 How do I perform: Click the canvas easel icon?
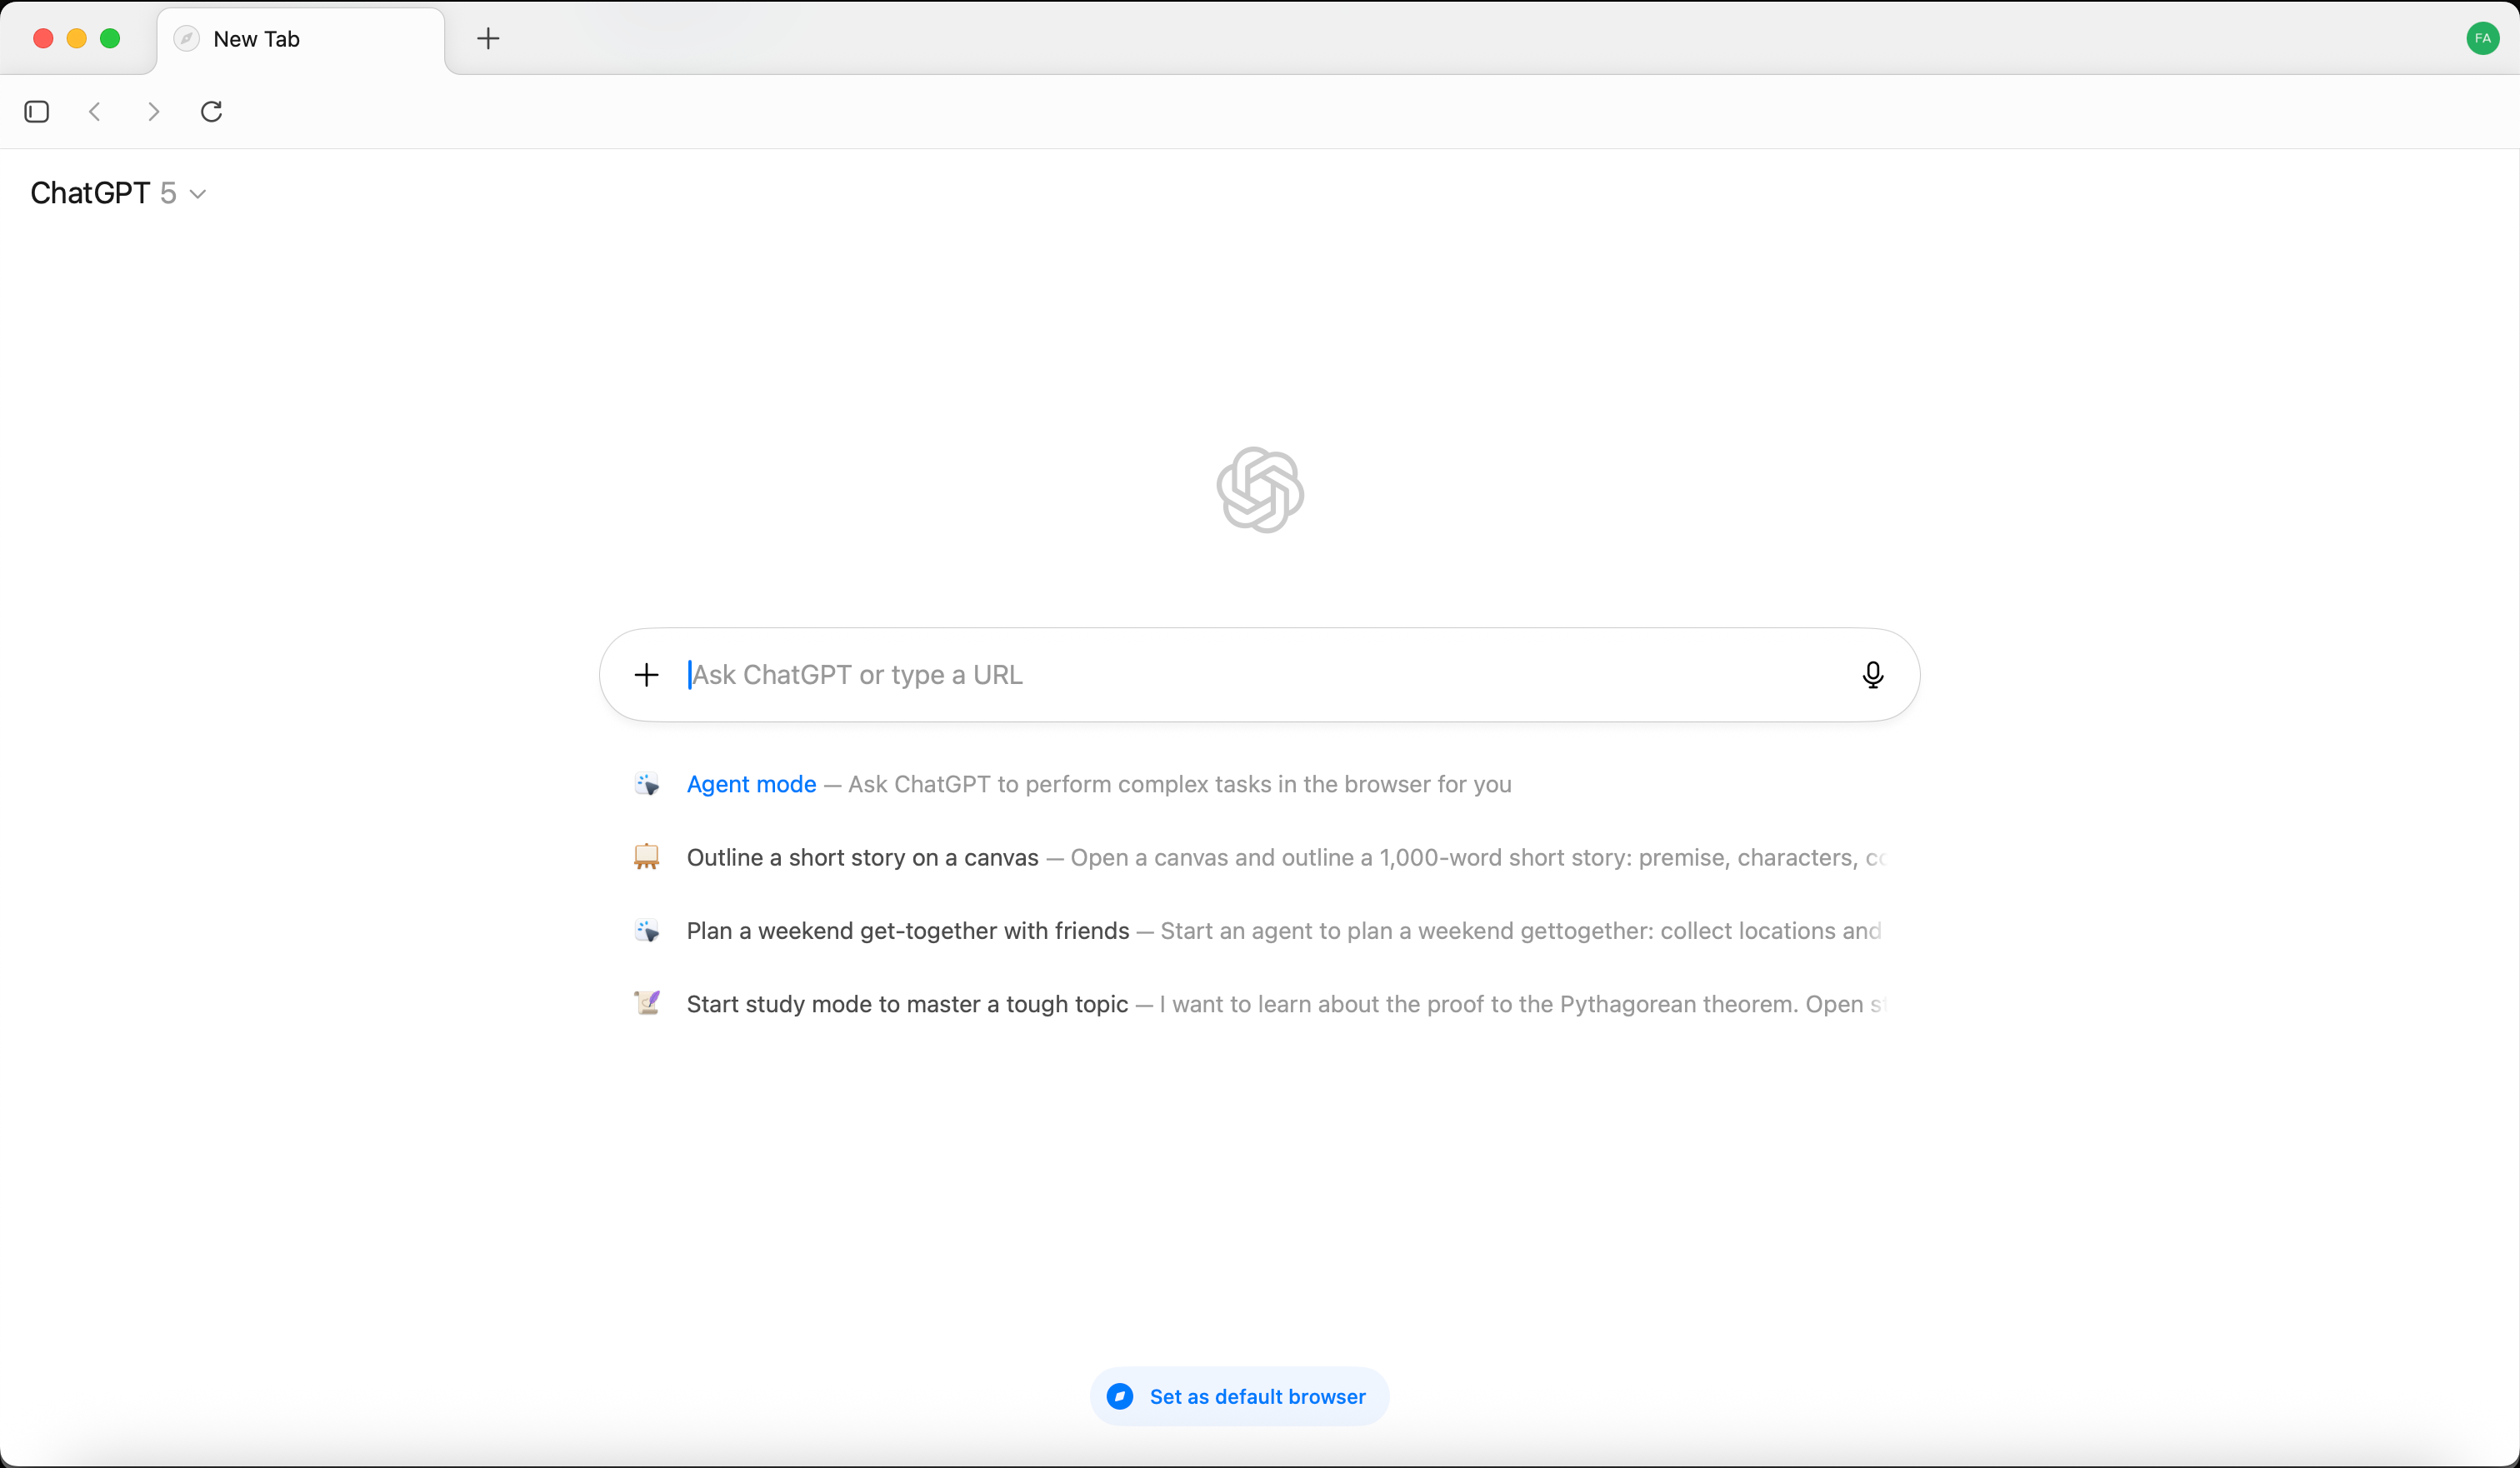click(647, 857)
